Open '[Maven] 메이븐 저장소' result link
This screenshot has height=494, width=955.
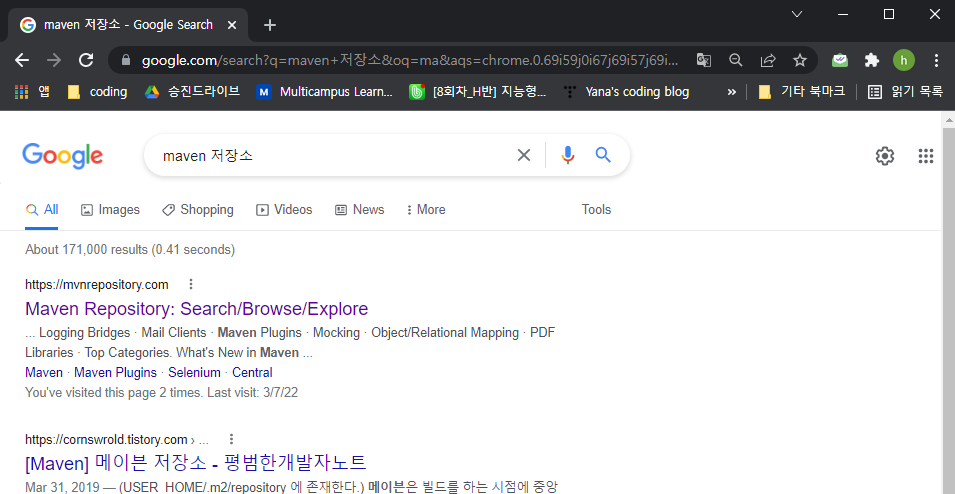(196, 463)
